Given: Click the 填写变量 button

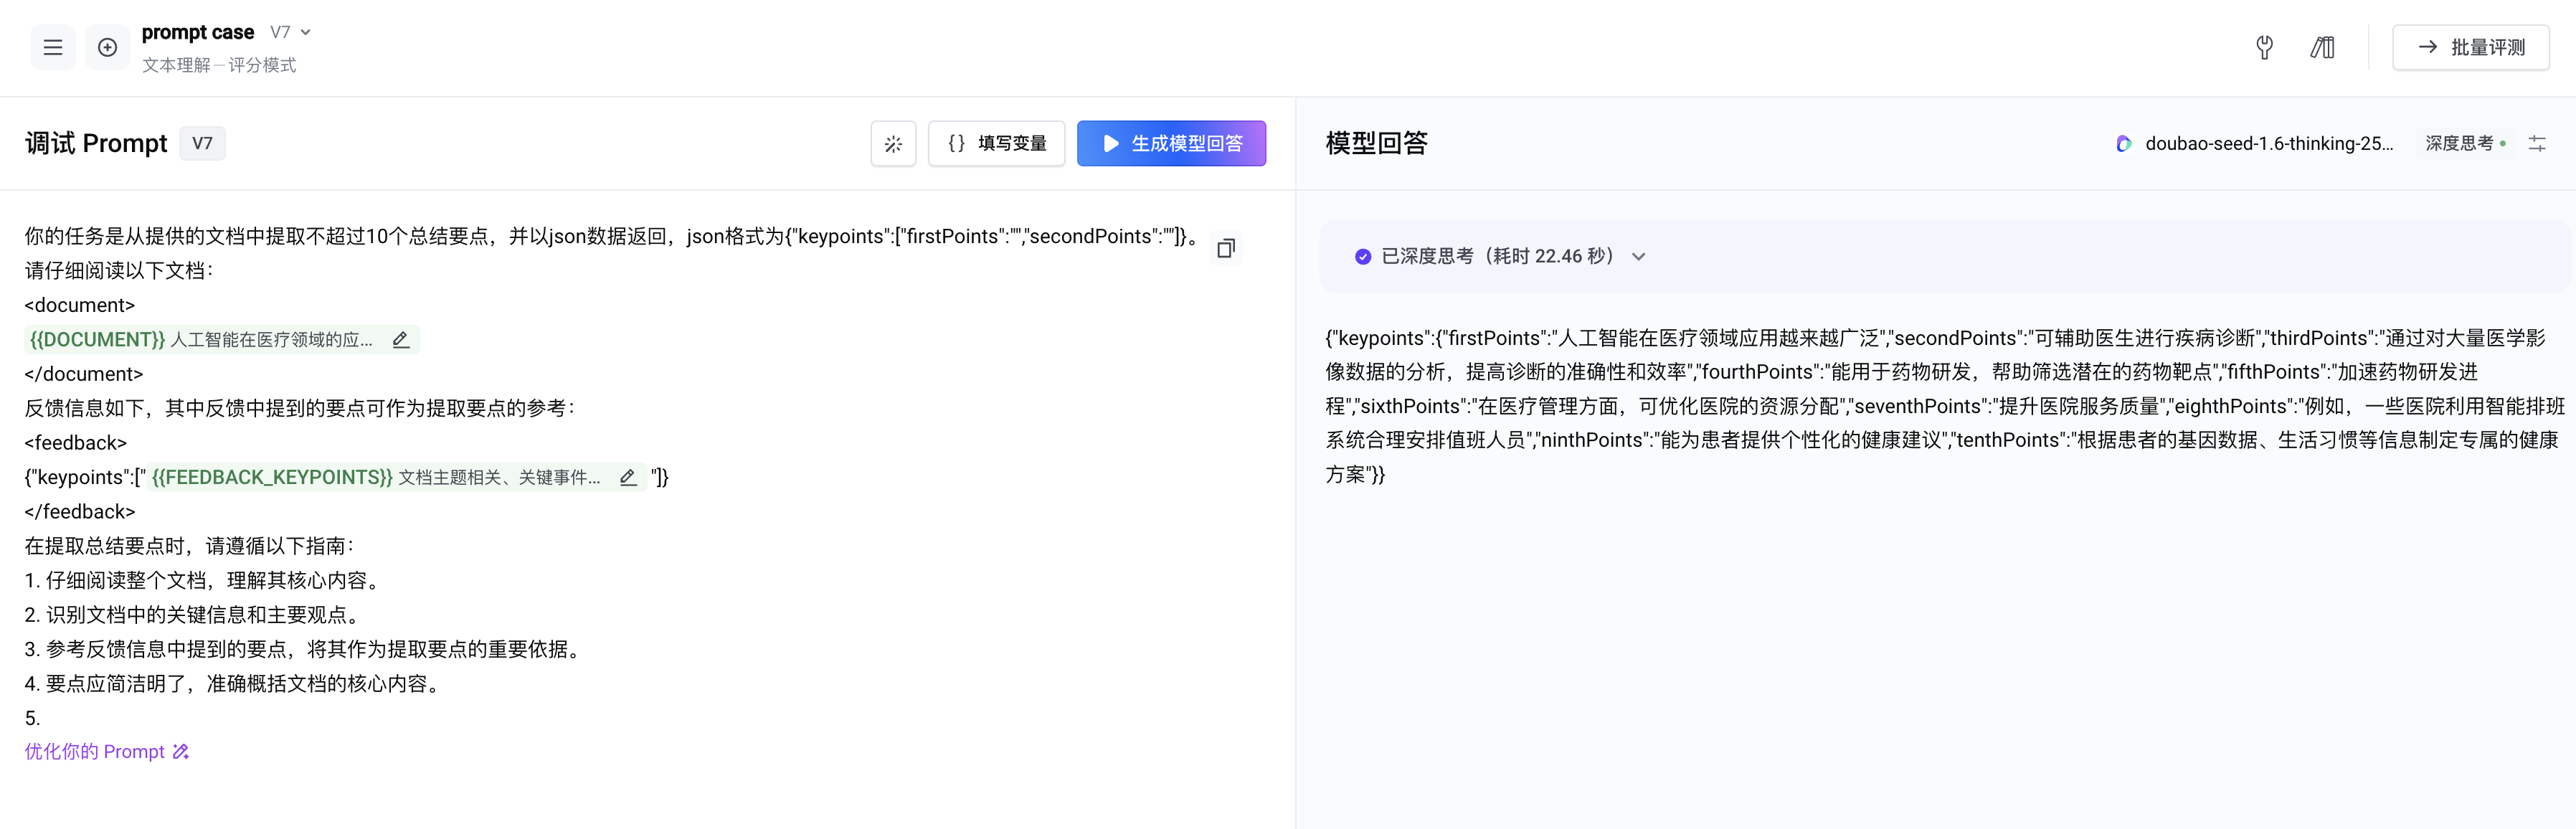Looking at the screenshot, I should pos(996,144).
